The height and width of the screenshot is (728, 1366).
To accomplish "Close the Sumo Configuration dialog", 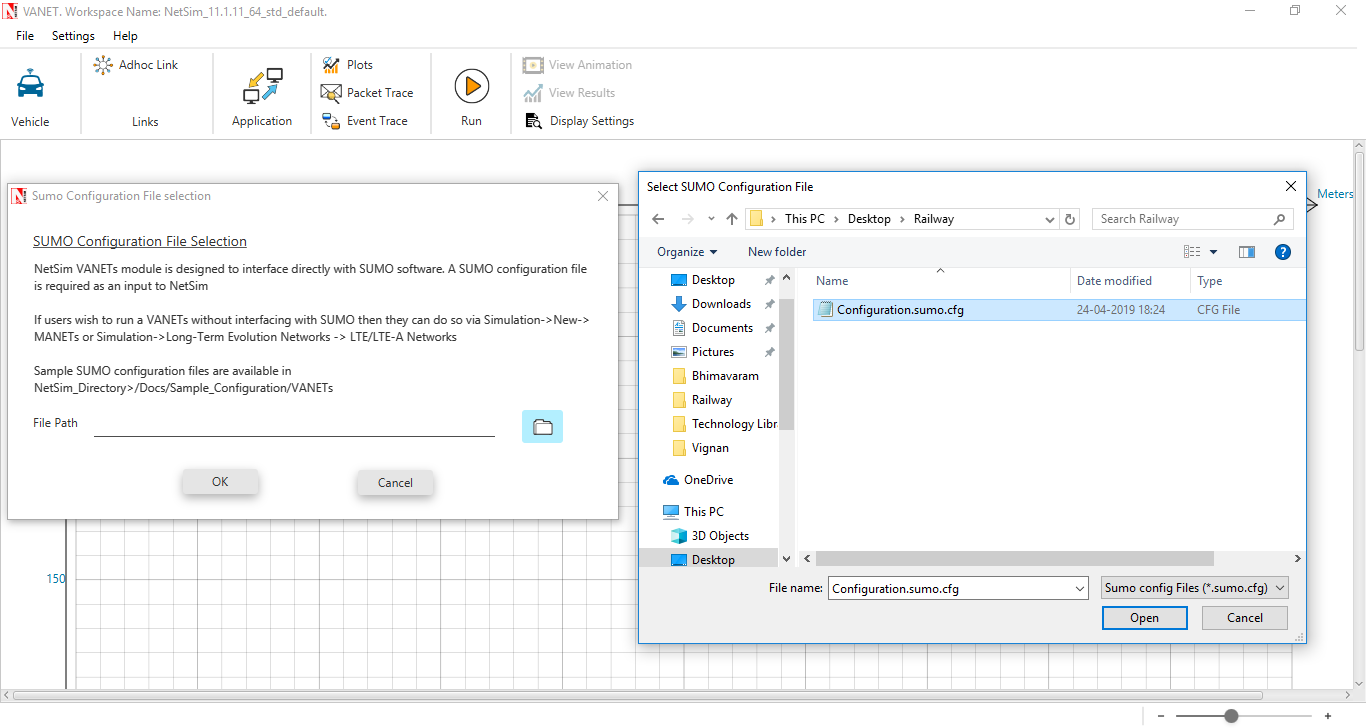I will (x=603, y=196).
